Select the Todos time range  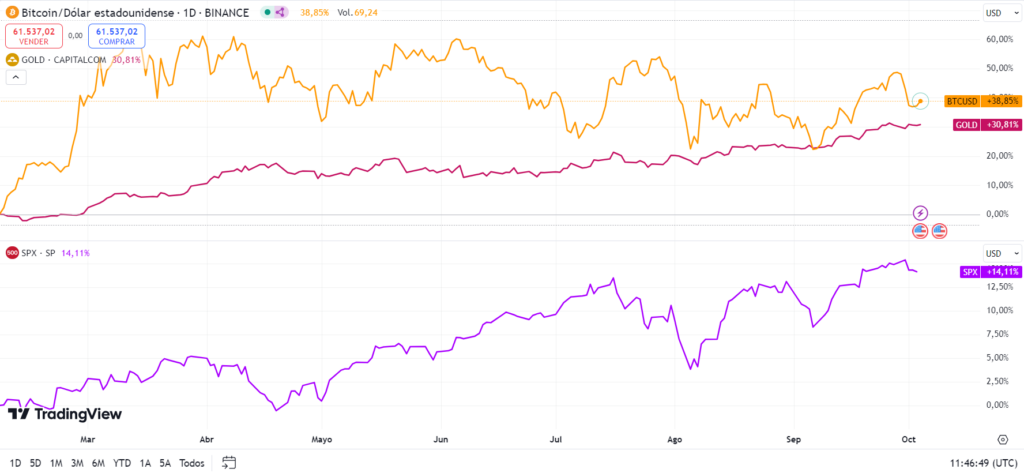pyautogui.click(x=192, y=463)
